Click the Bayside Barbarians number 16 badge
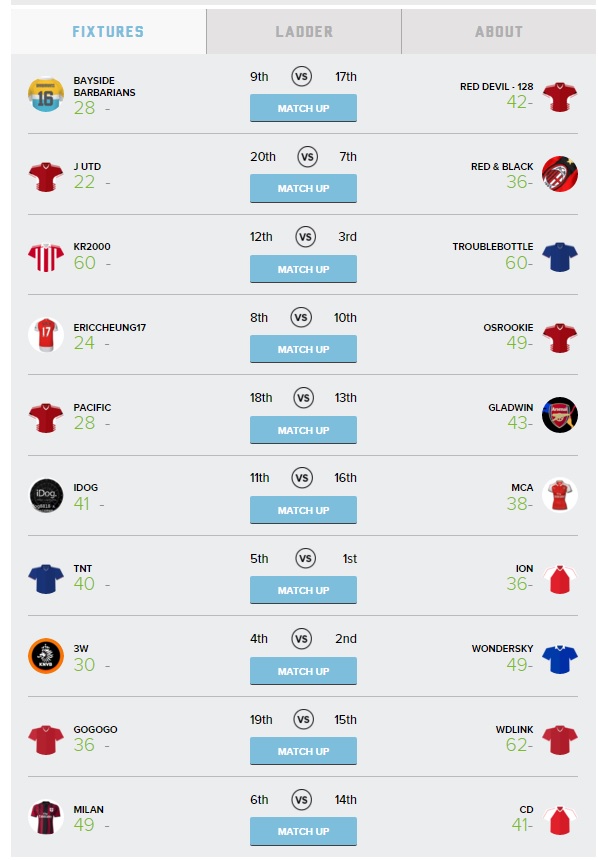Image resolution: width=598 pixels, height=860 pixels. click(x=46, y=94)
